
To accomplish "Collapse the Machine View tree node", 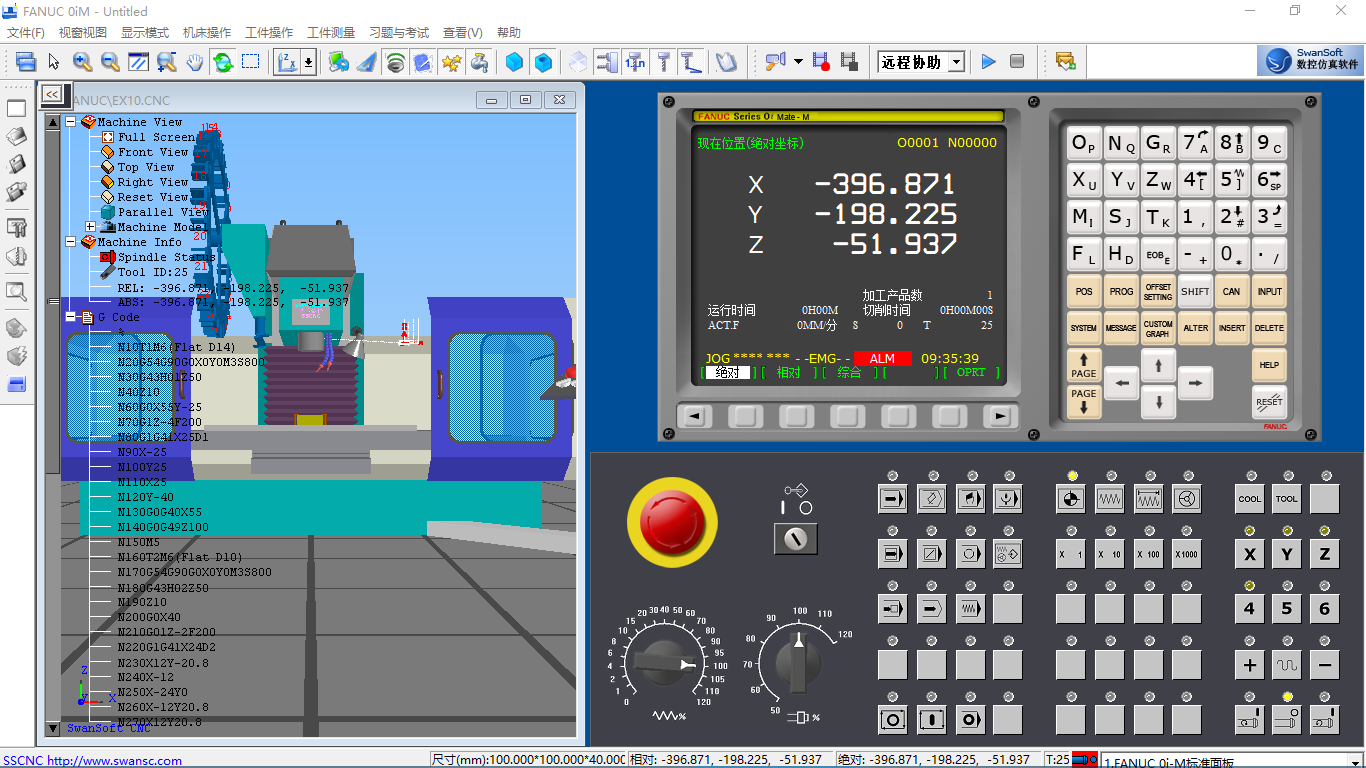I will click(71, 122).
